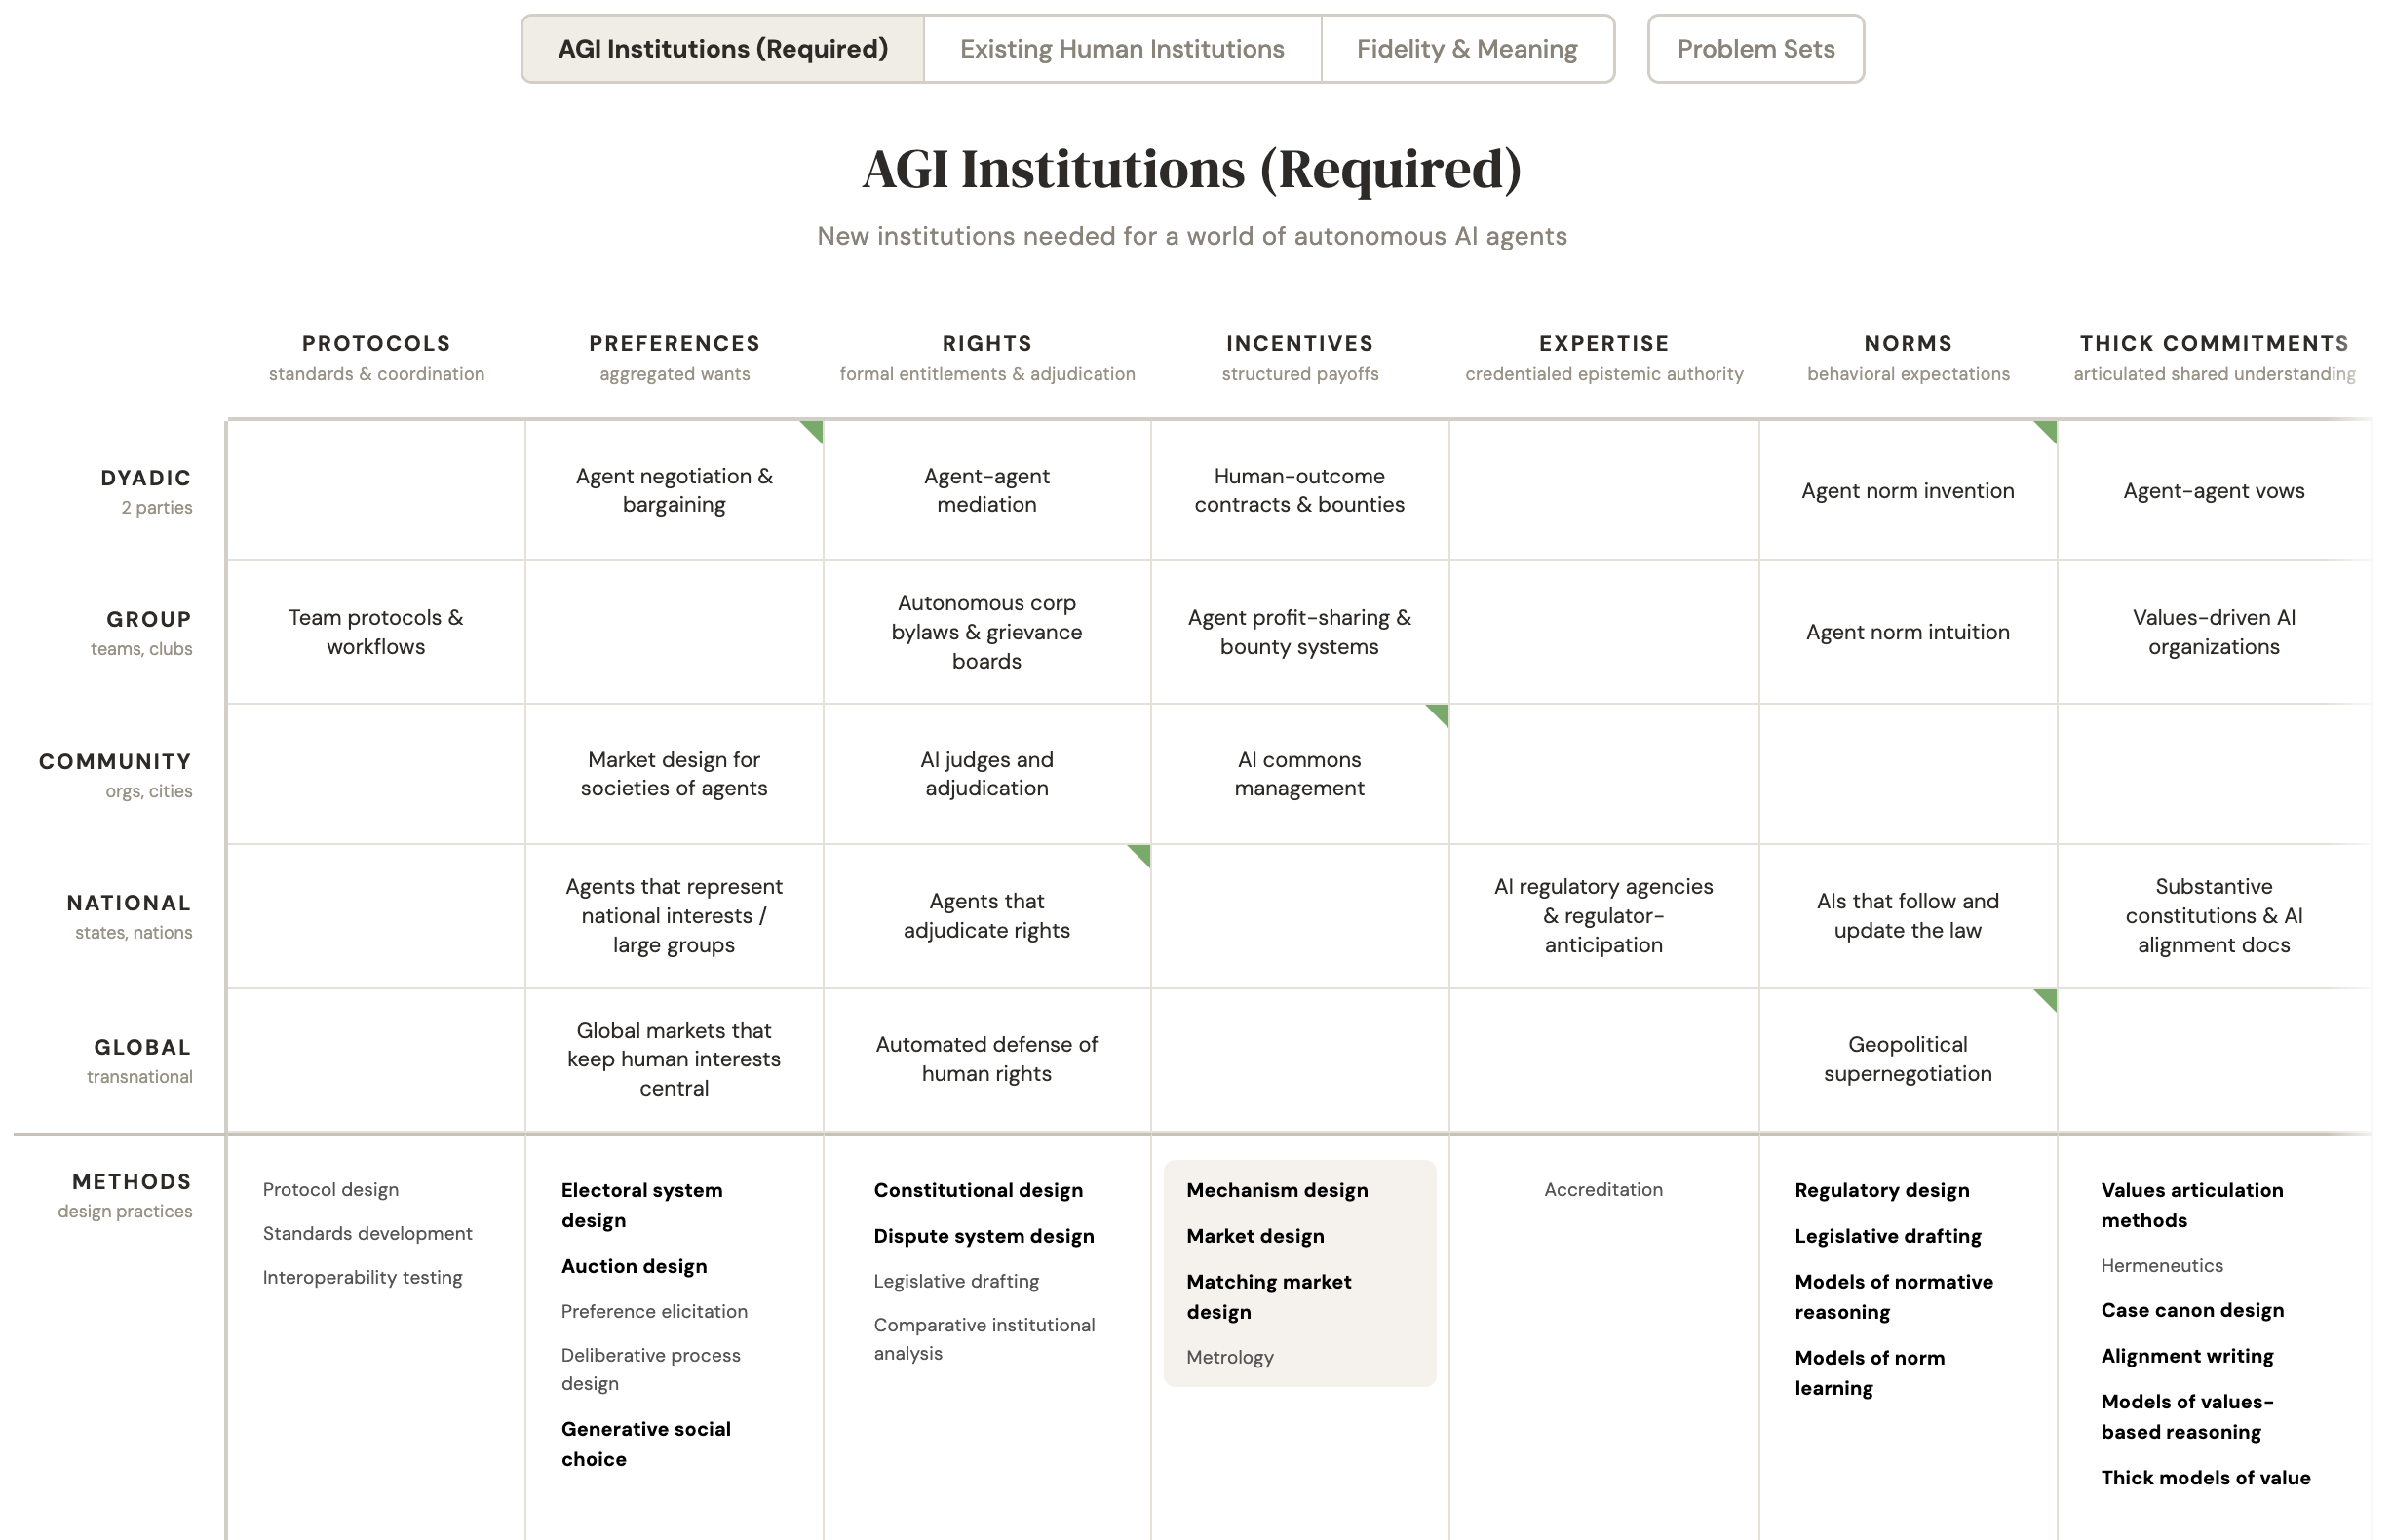This screenshot has width=2392, height=1540.
Task: Select the AGI Institutions (Required) tab
Action: tap(723, 49)
